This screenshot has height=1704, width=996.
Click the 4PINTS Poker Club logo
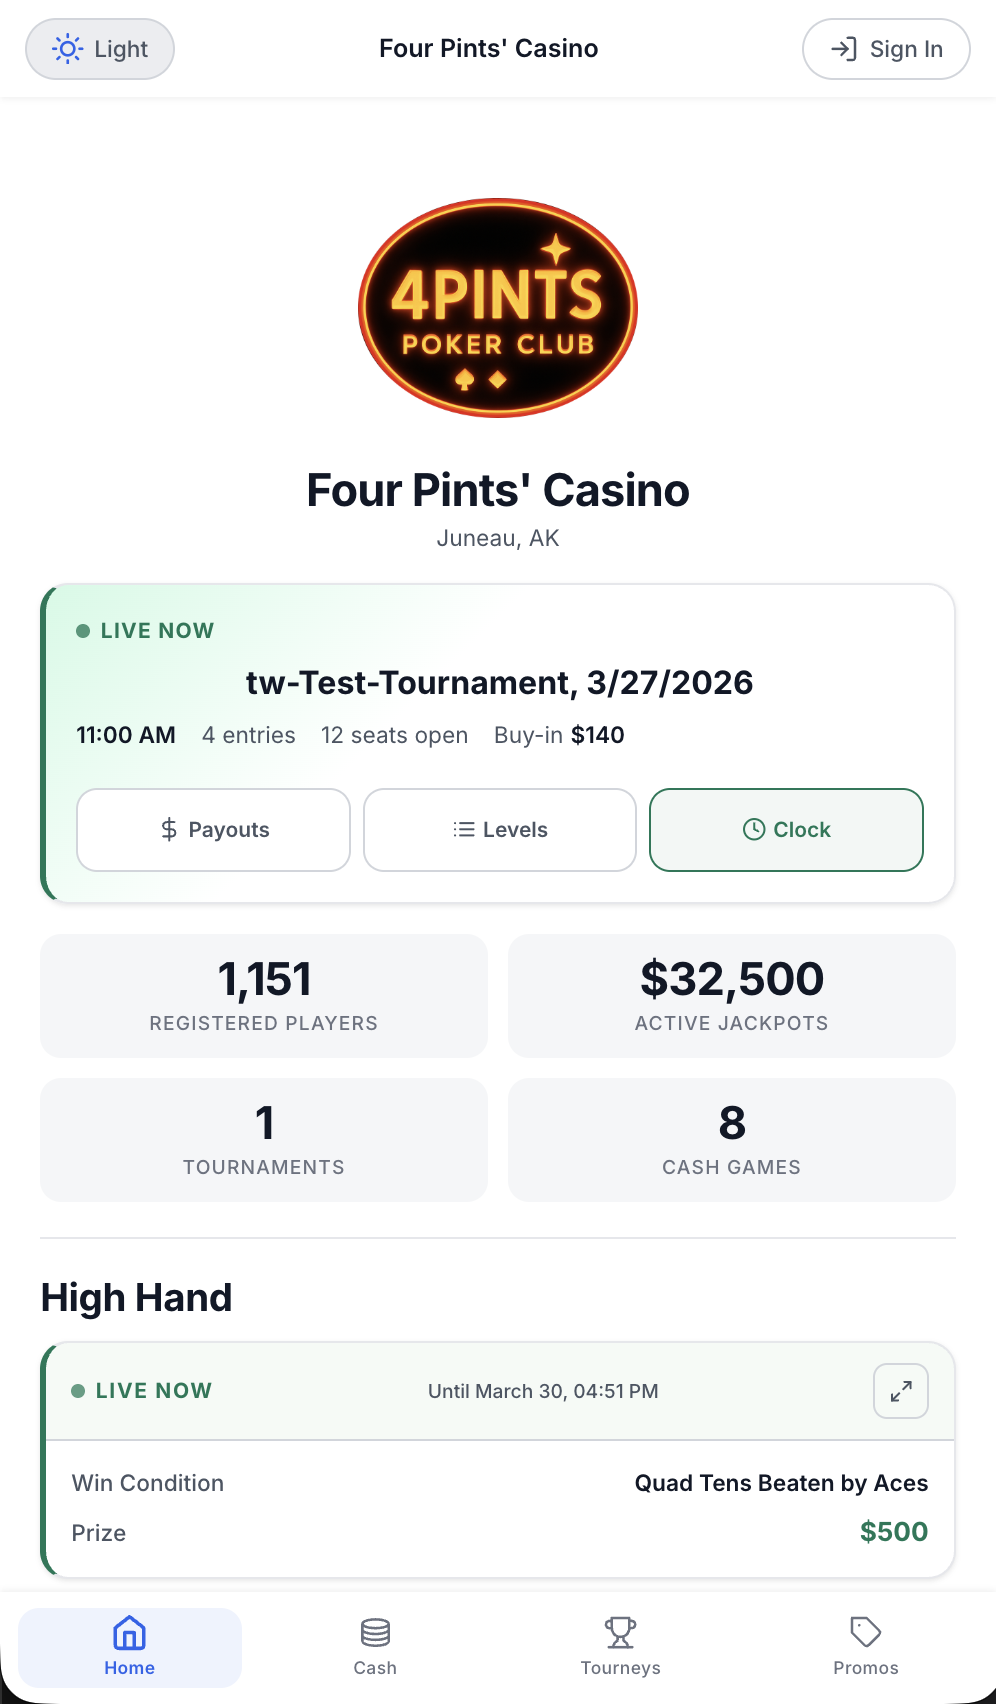497,305
